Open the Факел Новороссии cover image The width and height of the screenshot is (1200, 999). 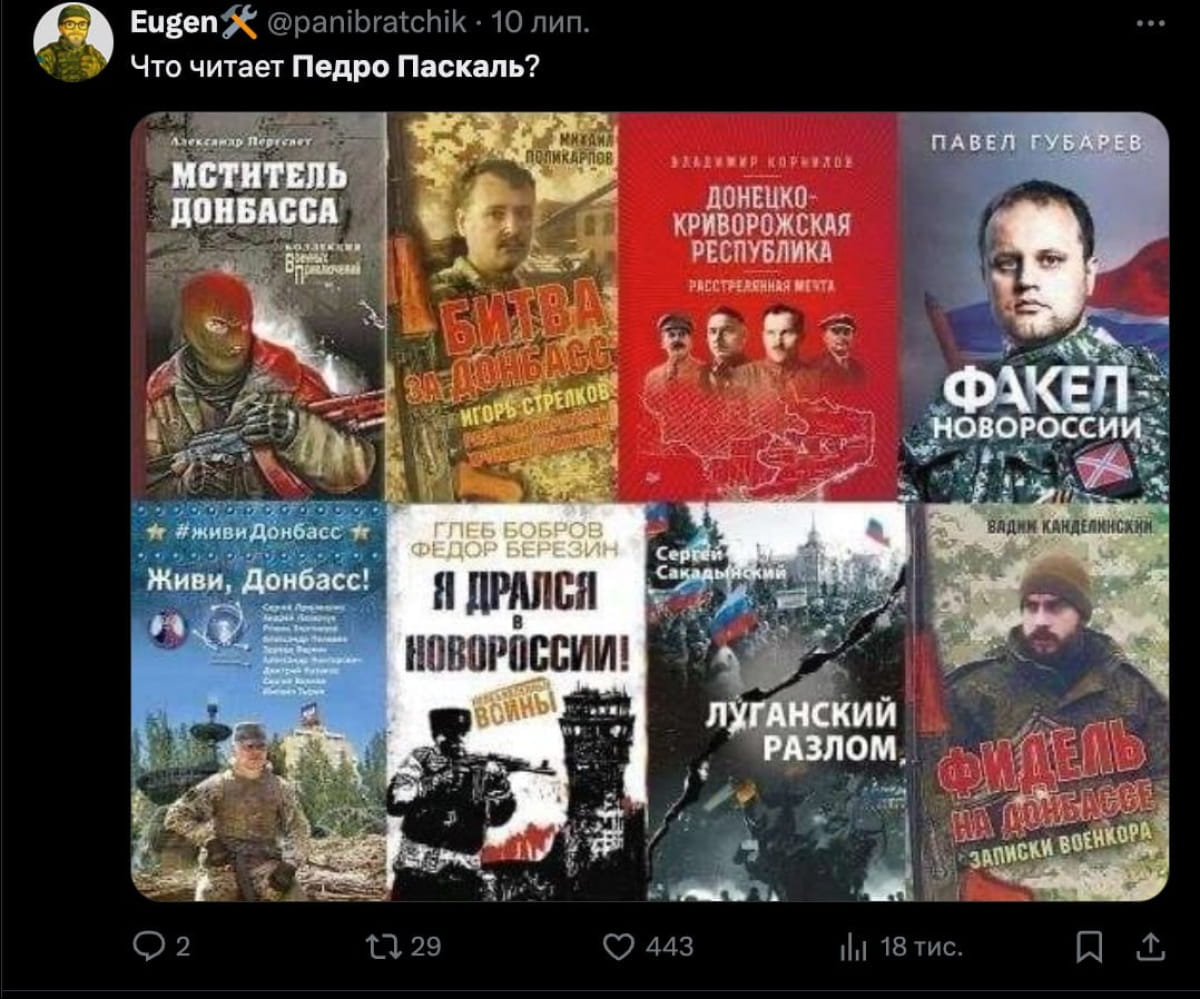(x=1034, y=306)
